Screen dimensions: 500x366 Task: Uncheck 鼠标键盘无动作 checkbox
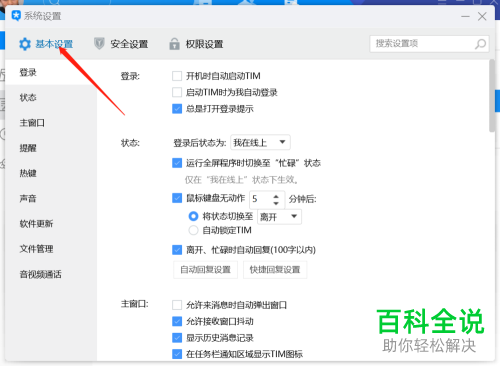(177, 198)
